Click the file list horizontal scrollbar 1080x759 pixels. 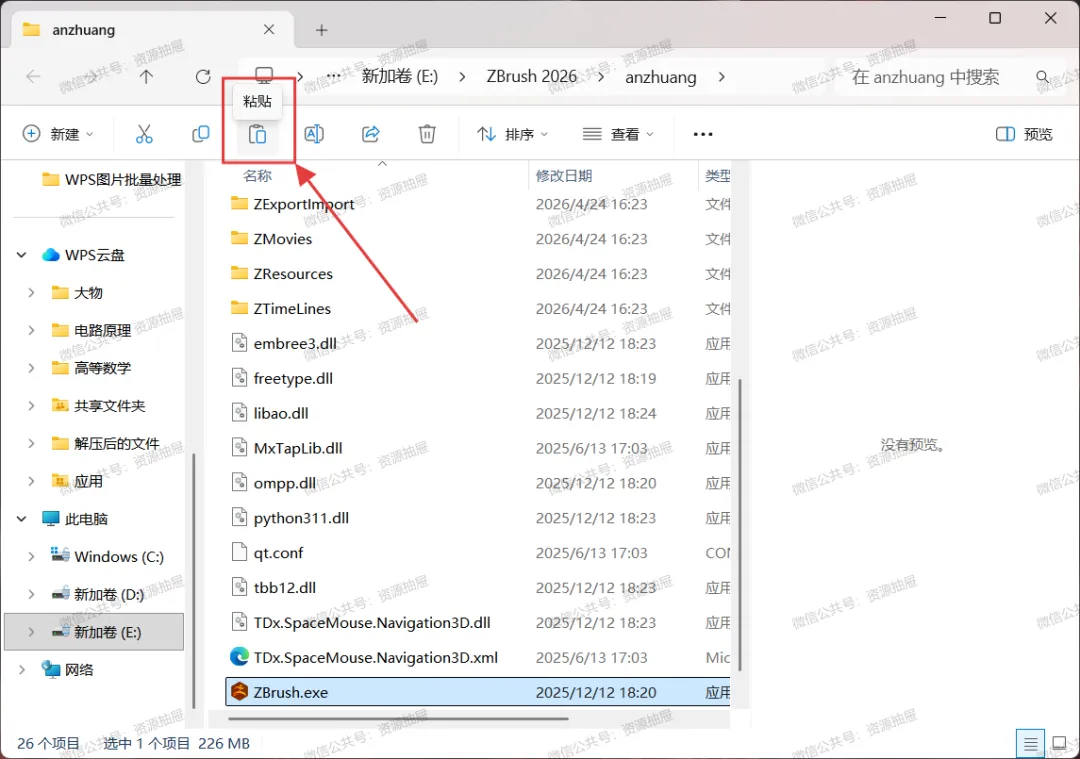tap(398, 719)
